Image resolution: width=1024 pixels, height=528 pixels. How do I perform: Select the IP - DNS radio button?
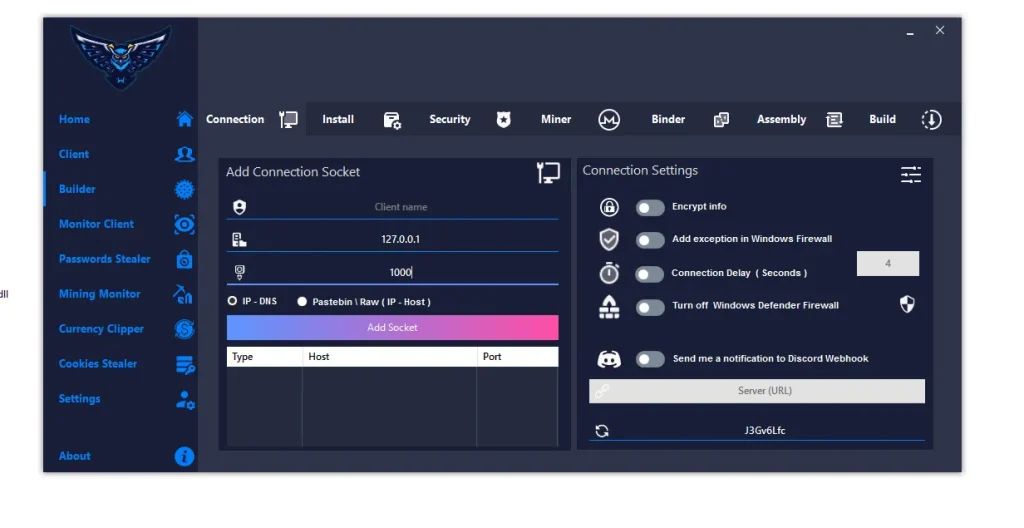[233, 301]
